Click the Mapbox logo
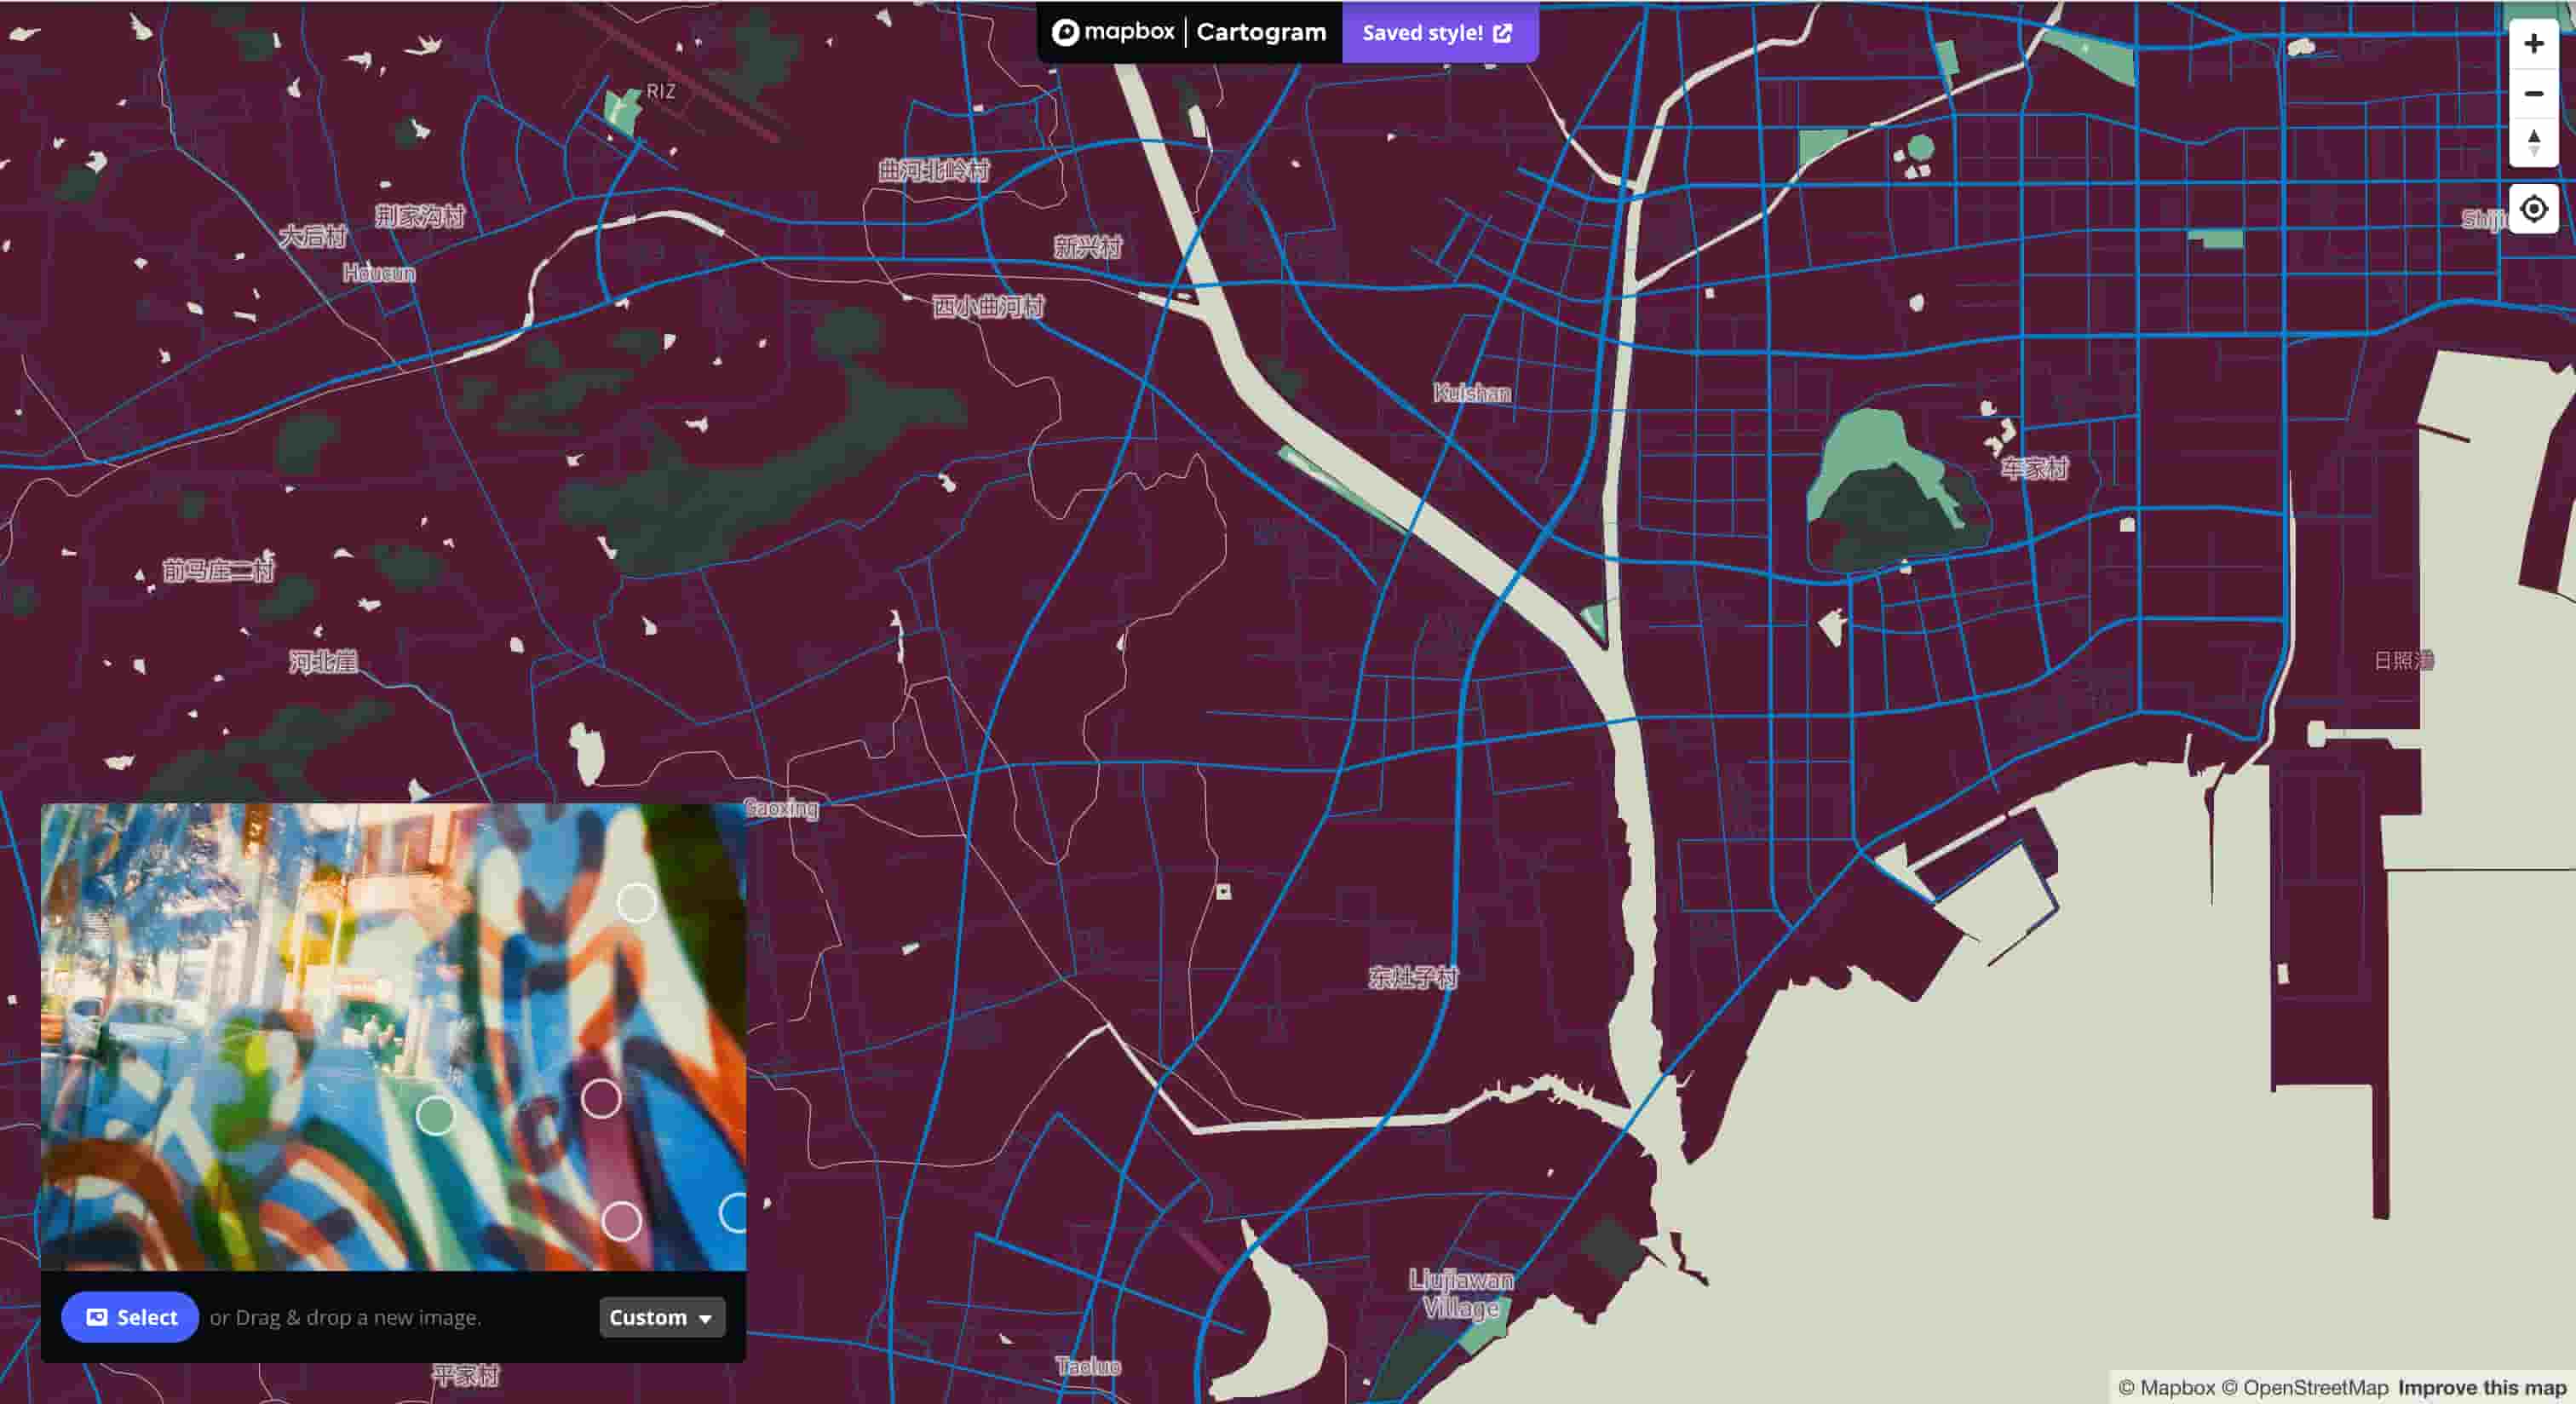Screen dimensions: 2576x1404 [1113, 31]
